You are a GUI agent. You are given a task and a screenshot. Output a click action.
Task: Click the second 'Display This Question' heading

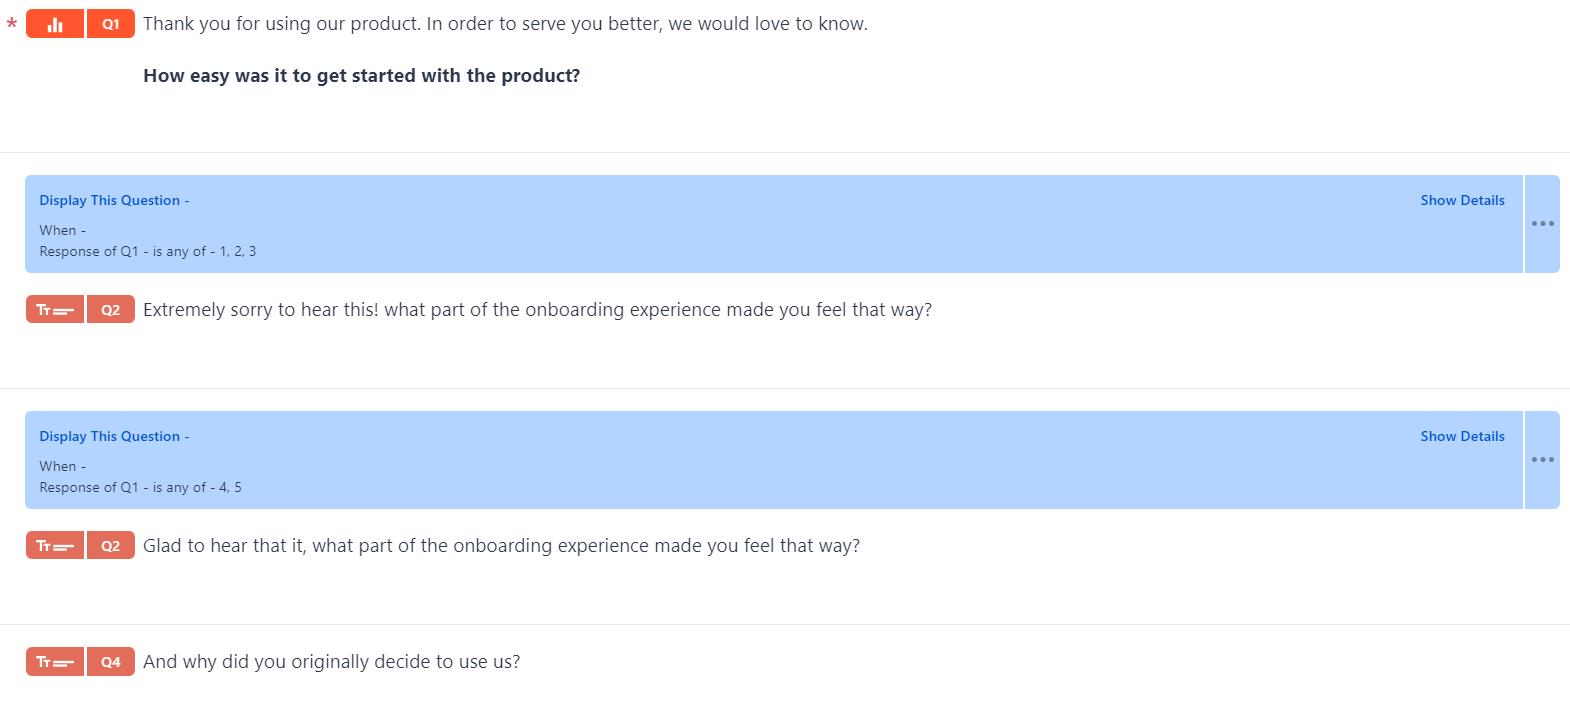pyautogui.click(x=110, y=437)
